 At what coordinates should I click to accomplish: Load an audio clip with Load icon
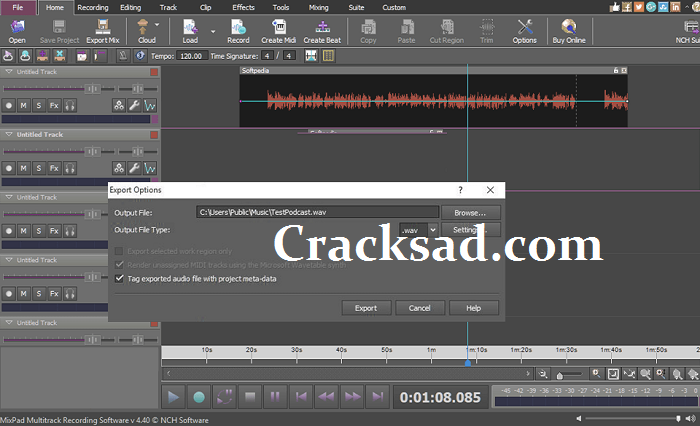coord(190,31)
